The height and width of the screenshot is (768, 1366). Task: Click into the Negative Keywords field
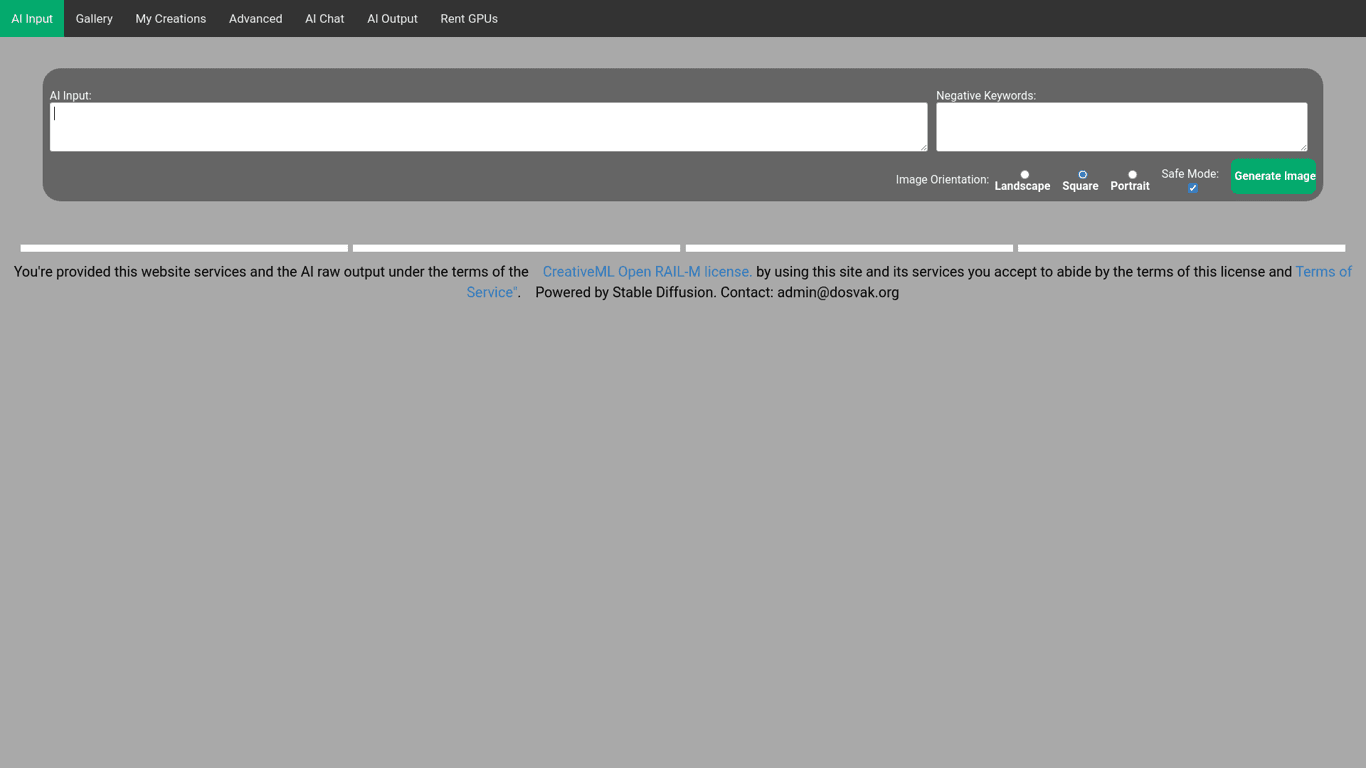[x=1120, y=127]
